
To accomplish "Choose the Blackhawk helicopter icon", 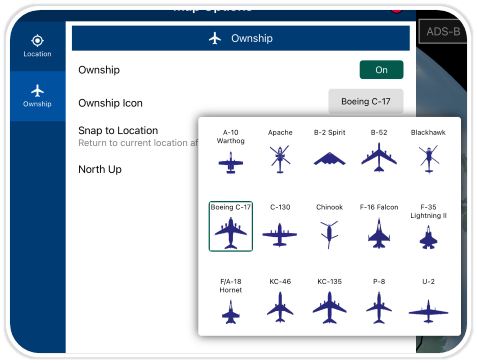I will pos(428,159).
